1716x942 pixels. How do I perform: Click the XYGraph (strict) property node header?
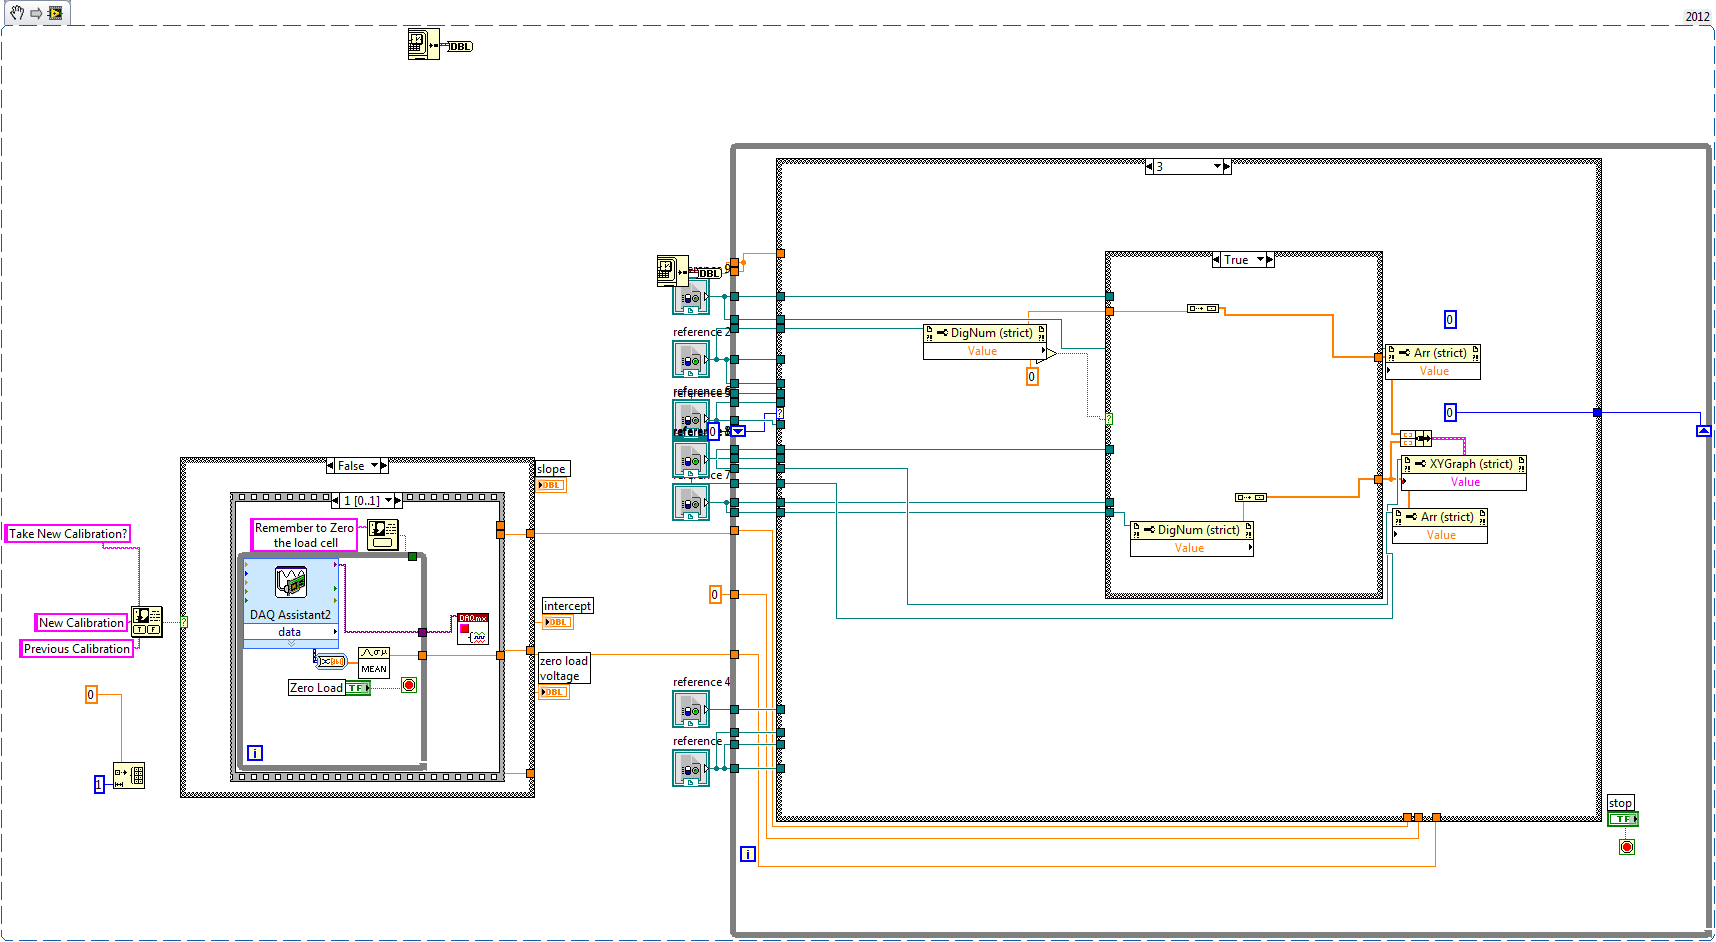tap(1465, 464)
